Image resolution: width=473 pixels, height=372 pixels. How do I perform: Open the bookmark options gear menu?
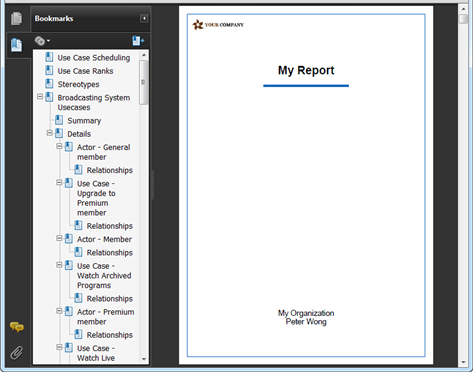click(x=42, y=41)
